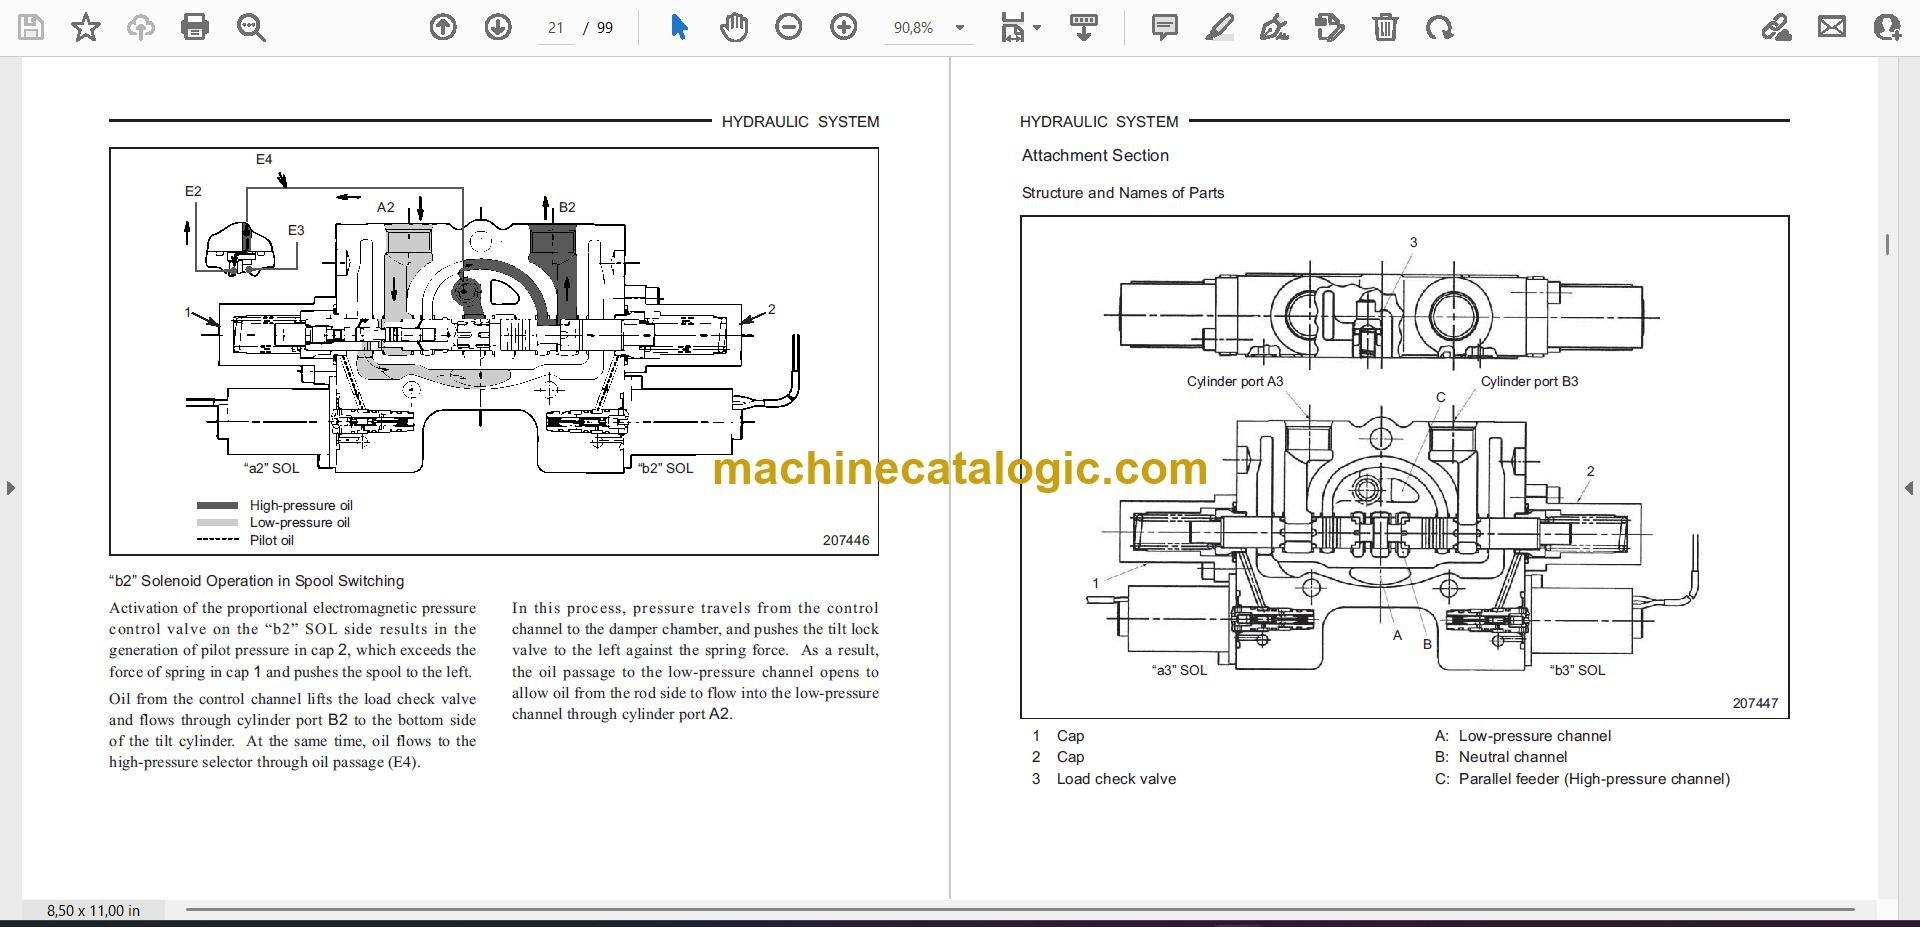The height and width of the screenshot is (927, 1920).
Task: Click the 'Load check valve' parts entry
Action: click(x=1116, y=779)
